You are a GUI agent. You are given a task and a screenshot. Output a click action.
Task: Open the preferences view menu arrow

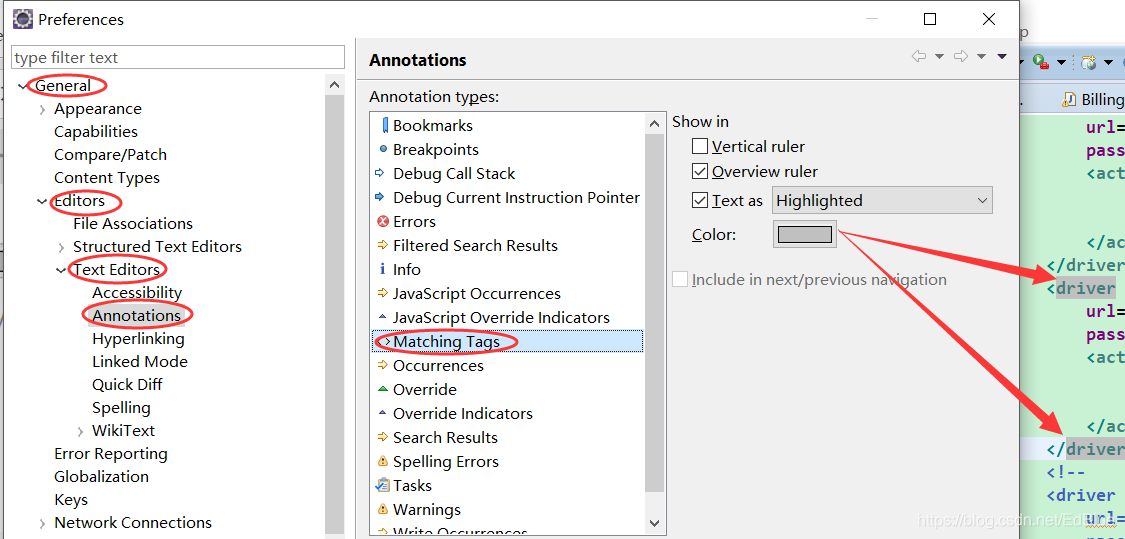[1002, 57]
